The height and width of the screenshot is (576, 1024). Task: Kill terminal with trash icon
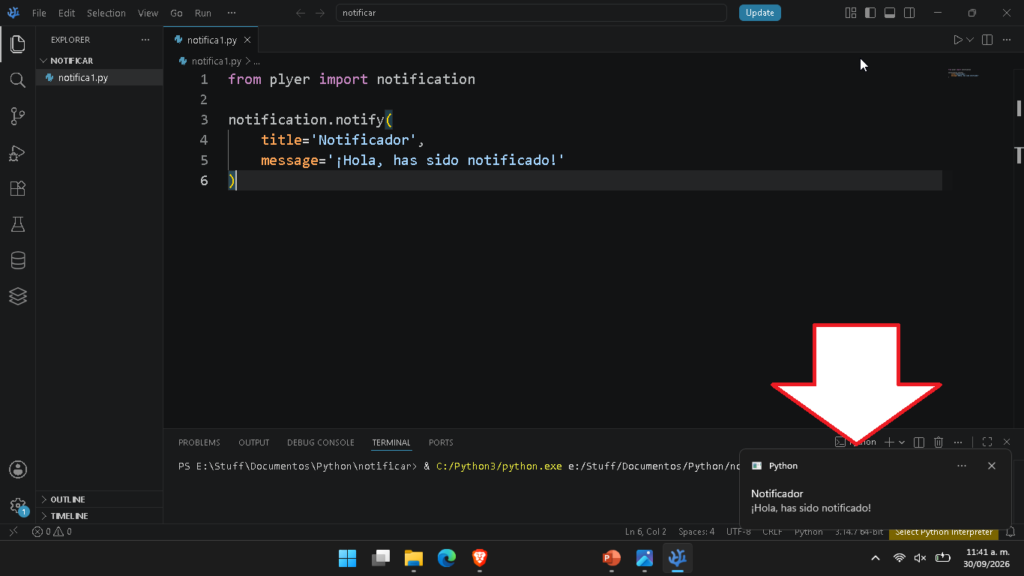(x=938, y=442)
